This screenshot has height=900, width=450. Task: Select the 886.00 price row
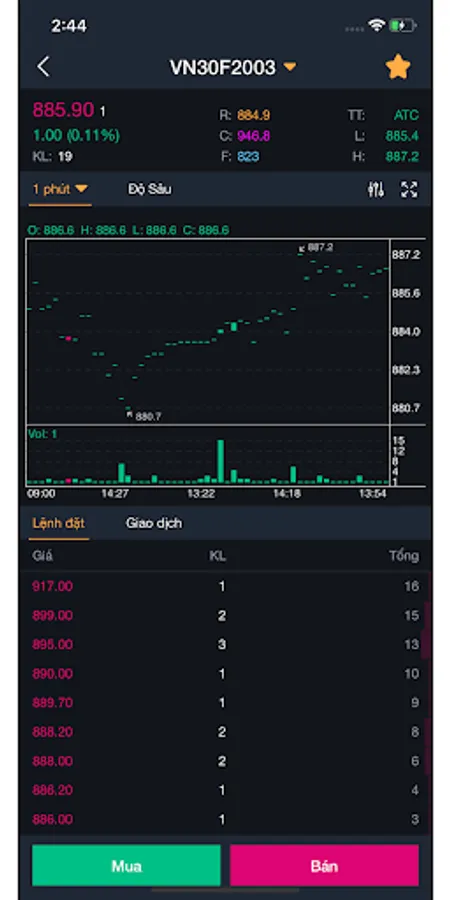[x=225, y=819]
